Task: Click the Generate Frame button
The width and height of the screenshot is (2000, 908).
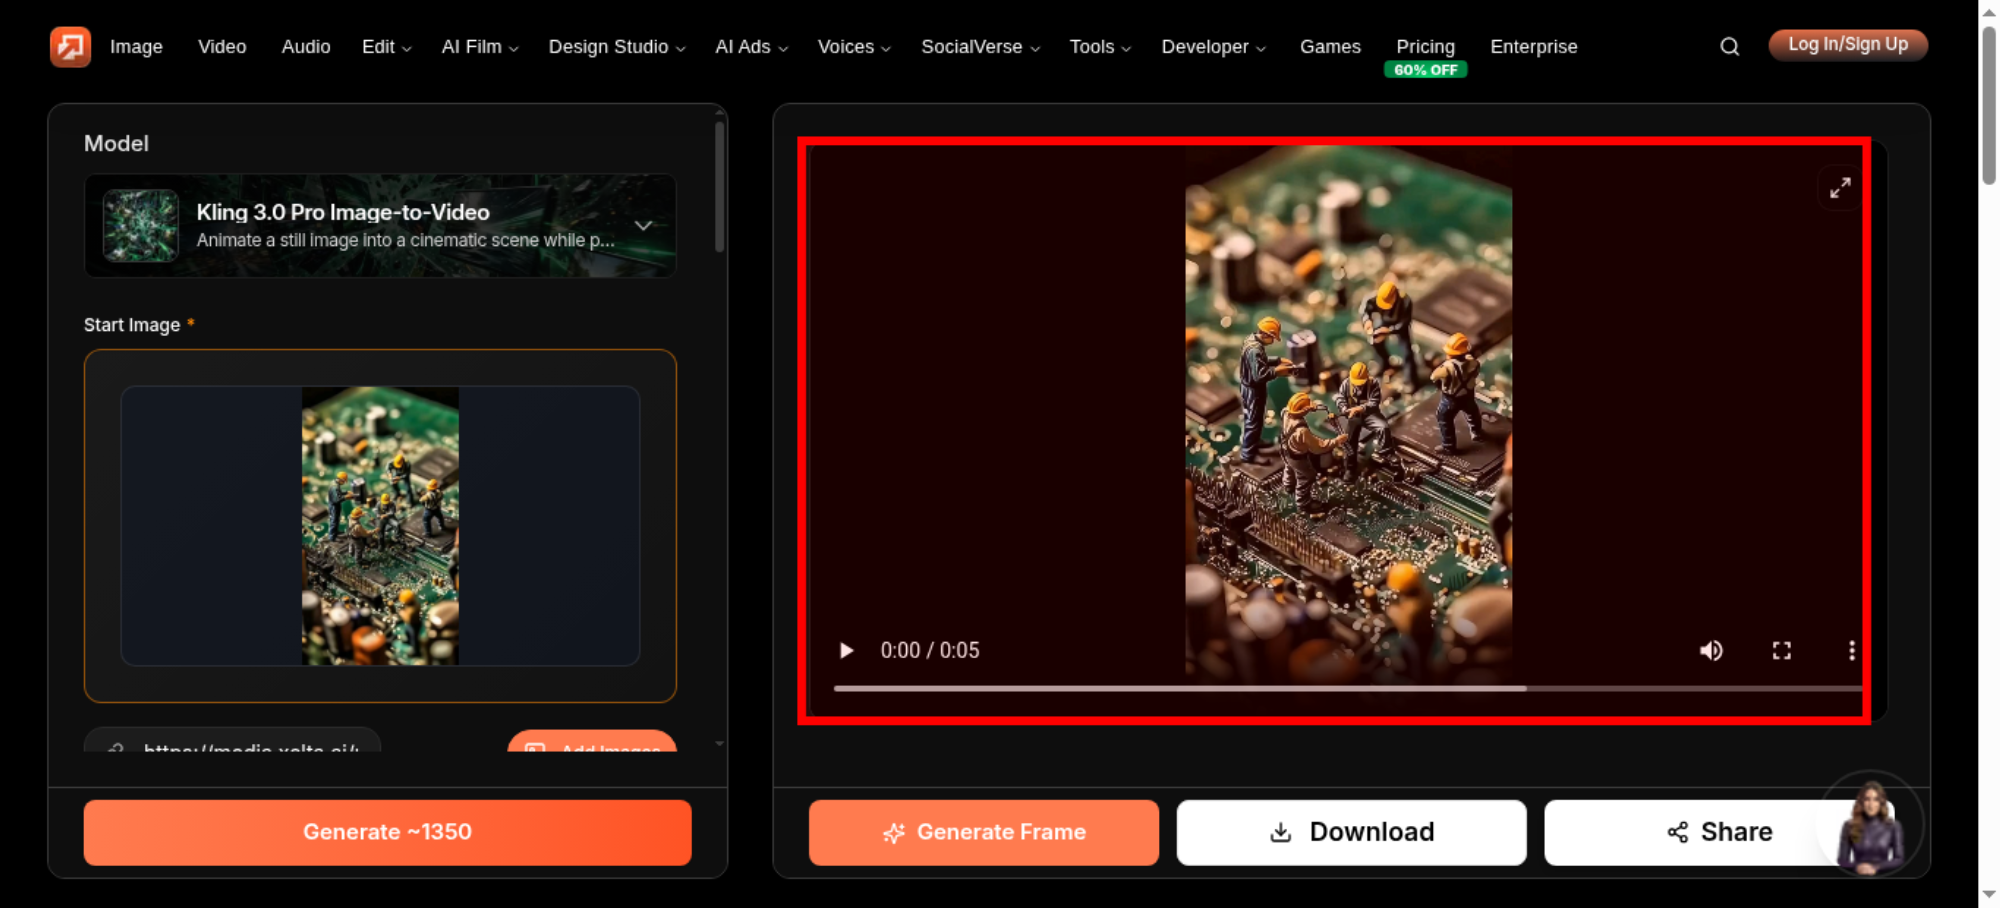Action: click(x=984, y=832)
